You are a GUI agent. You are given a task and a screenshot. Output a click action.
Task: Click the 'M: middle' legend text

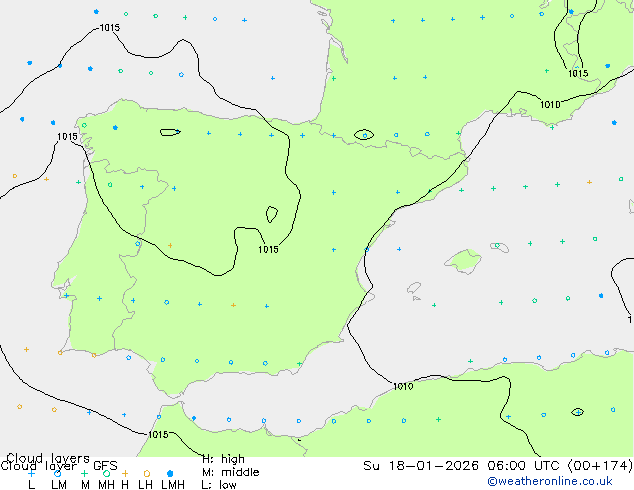(x=230, y=472)
